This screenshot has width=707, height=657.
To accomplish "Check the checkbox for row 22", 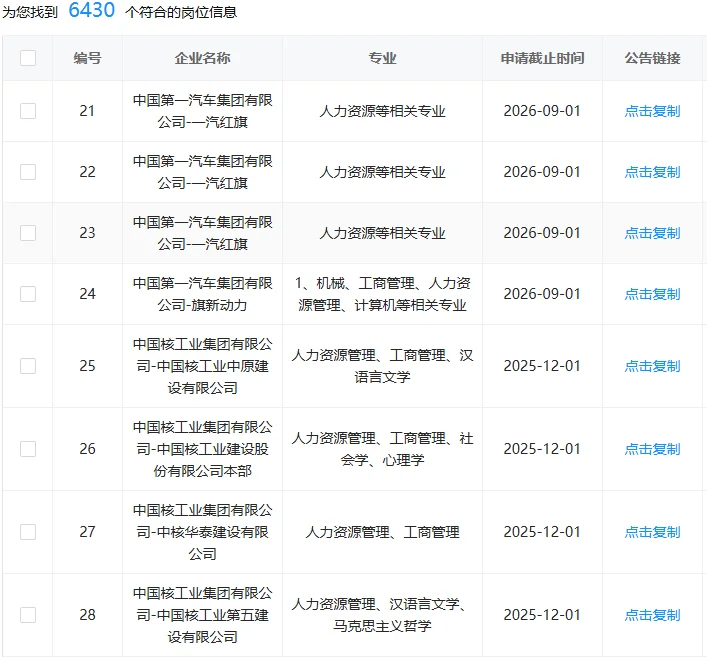I will [x=28, y=172].
